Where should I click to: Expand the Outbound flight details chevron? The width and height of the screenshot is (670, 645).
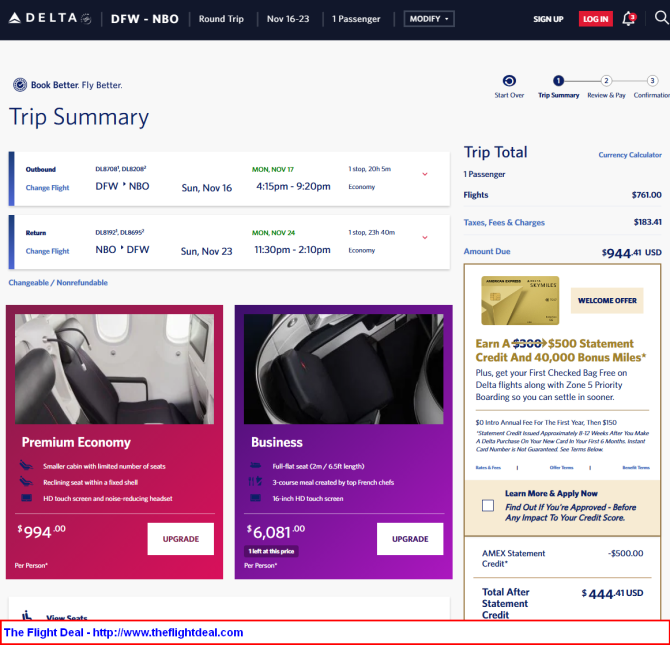[x=425, y=174]
